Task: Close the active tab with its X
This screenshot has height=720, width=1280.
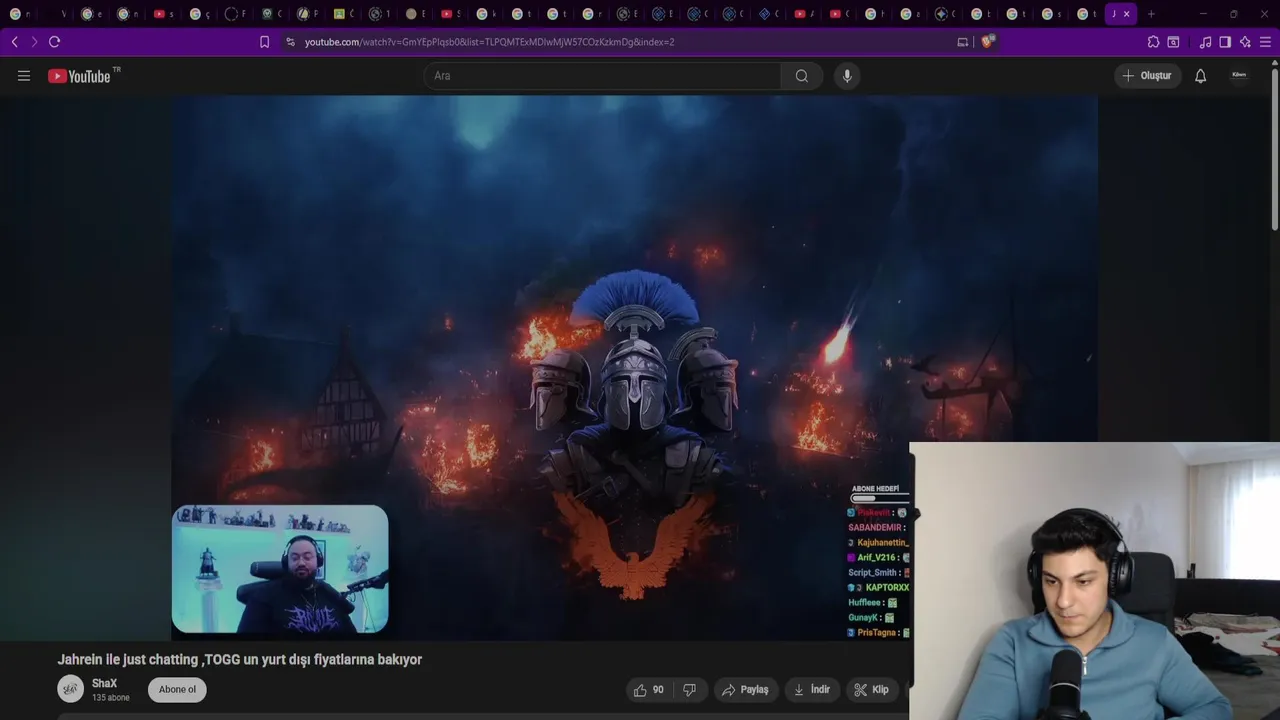Action: point(1127,14)
